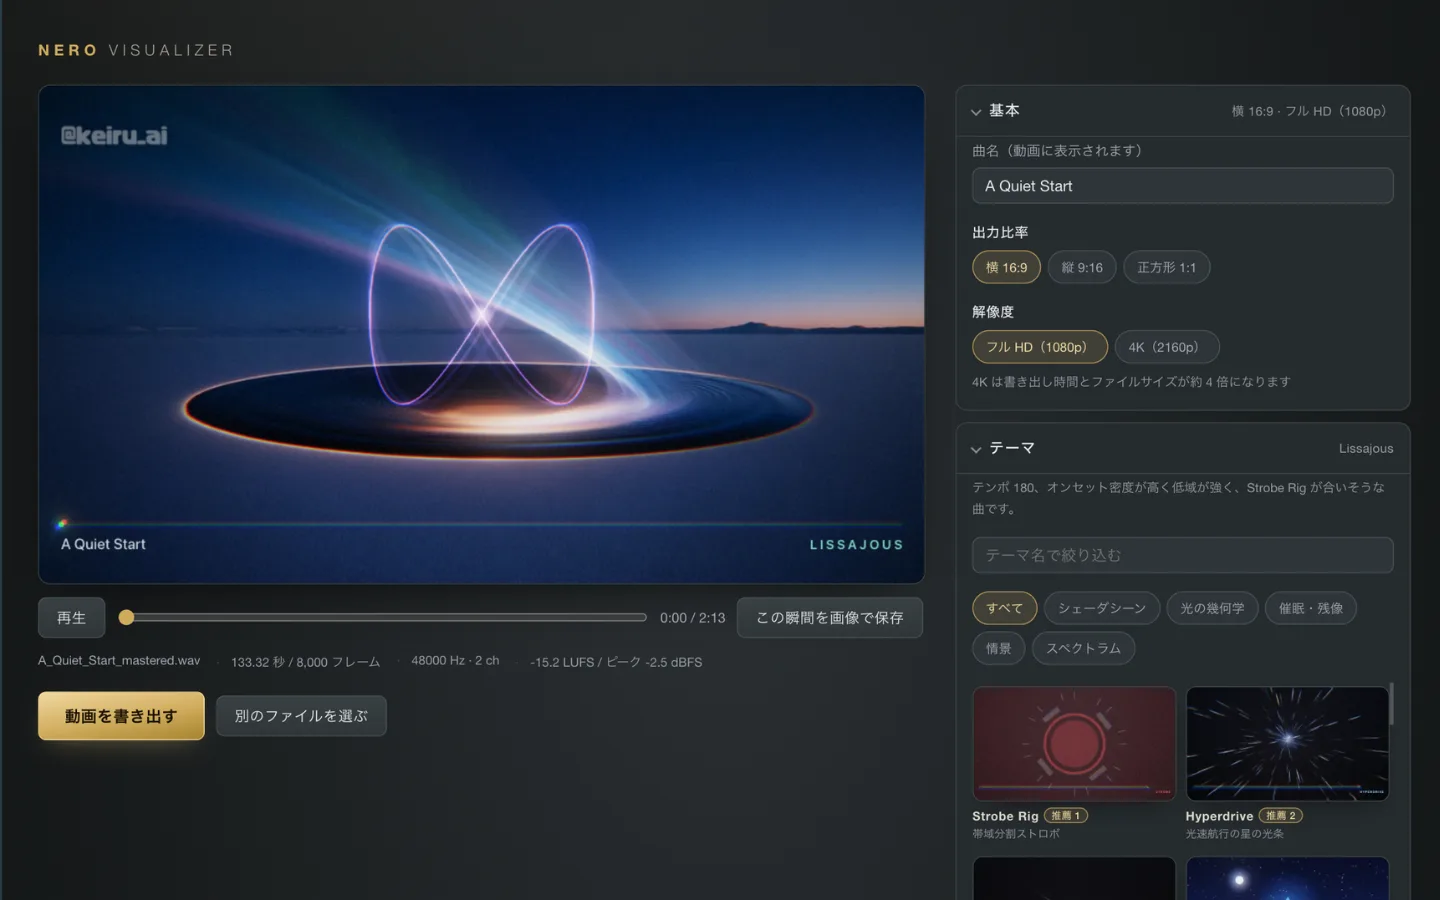The image size is (1440, 900).
Task: Filter themes by 情景
Action: (x=998, y=648)
